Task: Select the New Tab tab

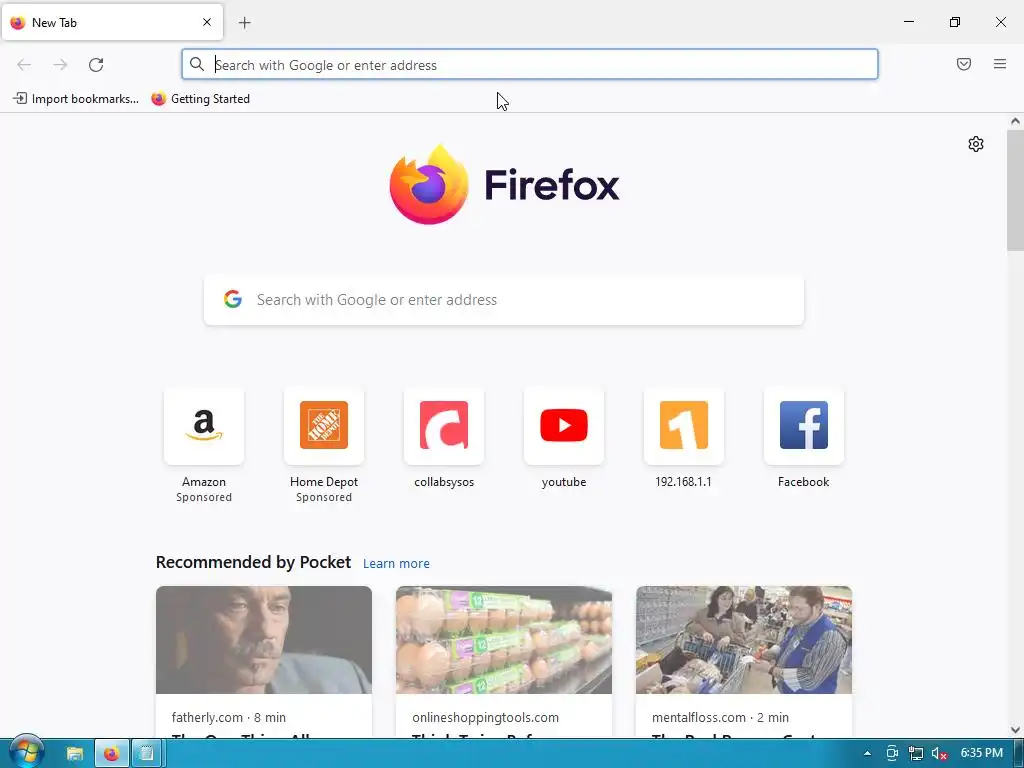Action: pyautogui.click(x=112, y=22)
